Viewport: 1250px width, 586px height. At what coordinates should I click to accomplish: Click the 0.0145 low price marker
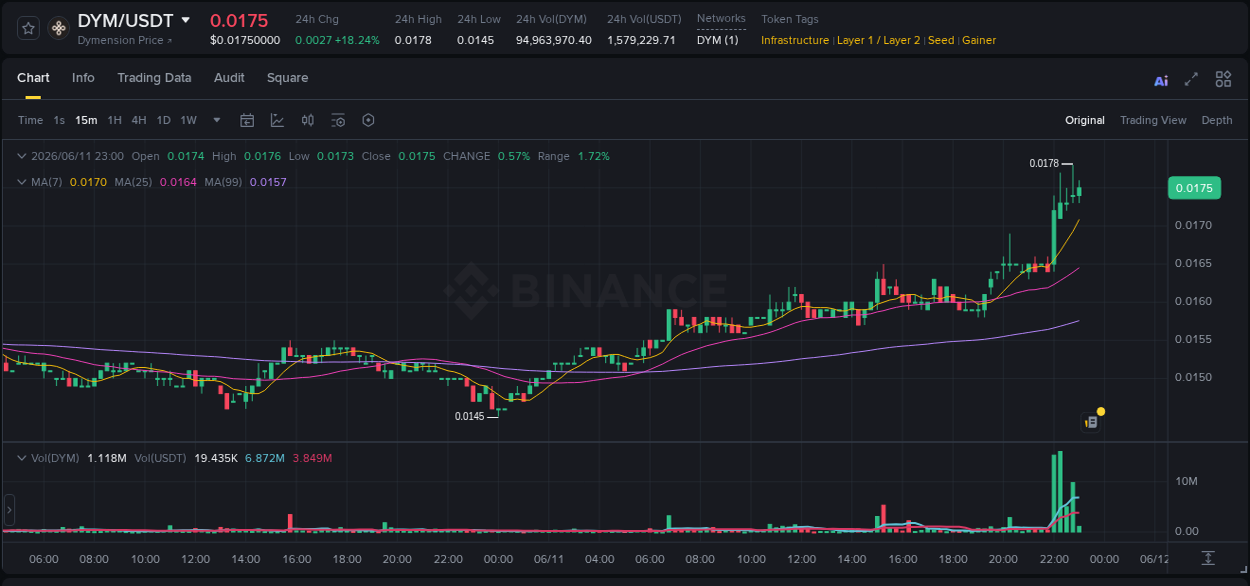[x=470, y=416]
